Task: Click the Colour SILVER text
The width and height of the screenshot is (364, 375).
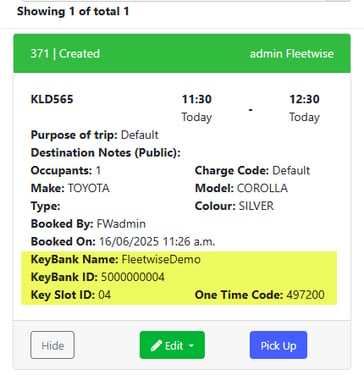Action: (x=256, y=206)
